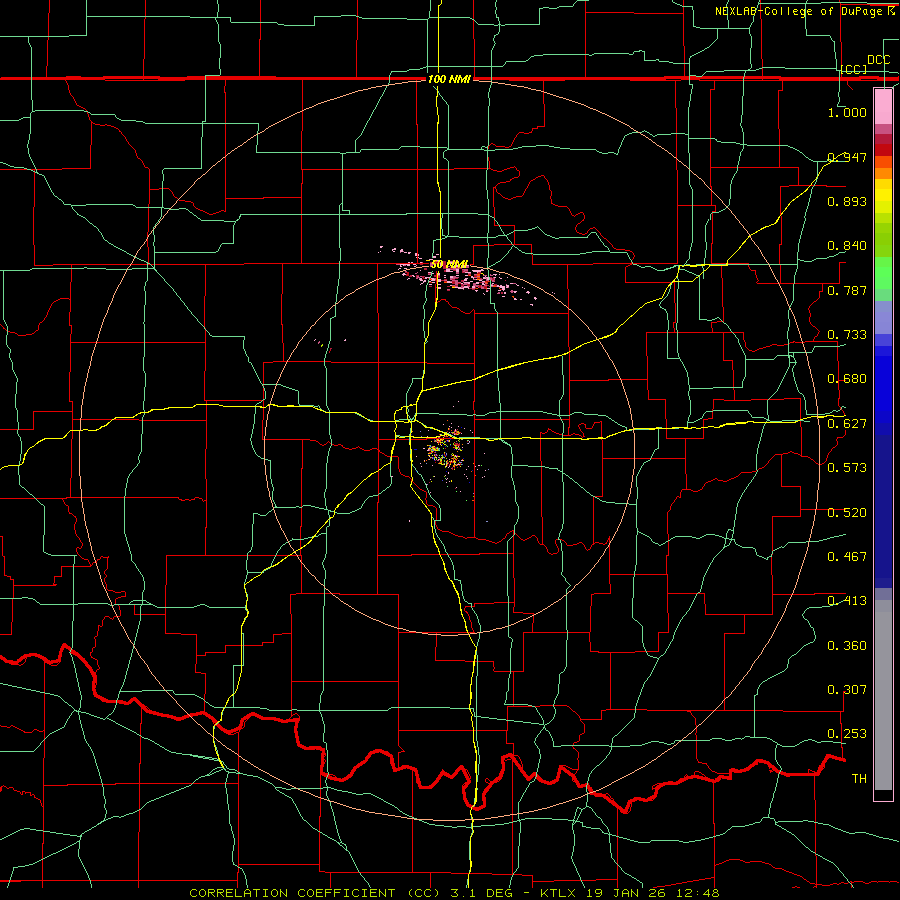The image size is (900, 900).
Task: Select the 0.573 scale value
Action: [847, 468]
